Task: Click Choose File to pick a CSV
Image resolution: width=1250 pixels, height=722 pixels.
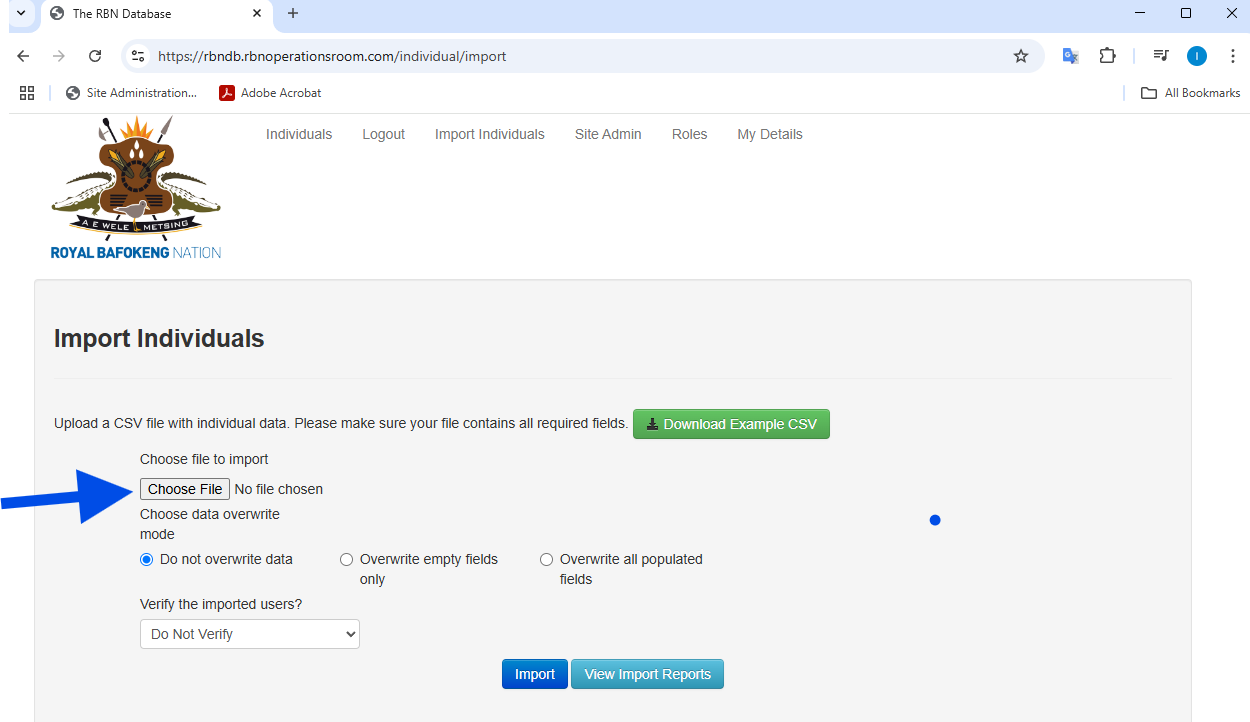Action: tap(185, 489)
